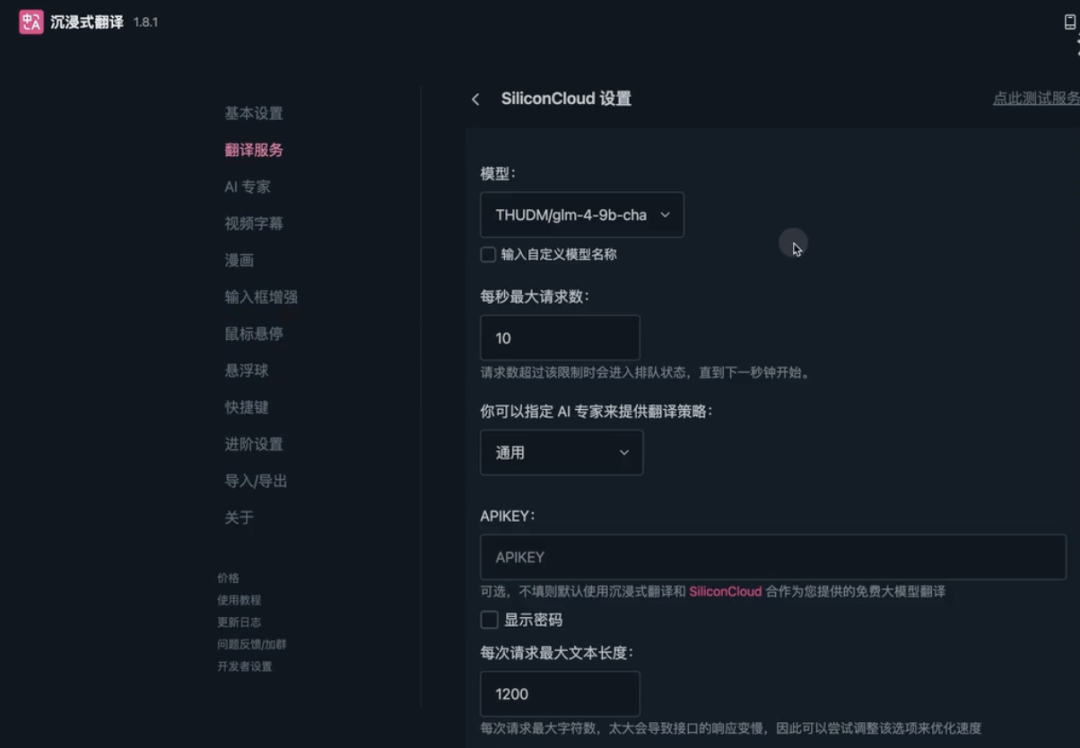
Task: Click the SiliconCloud link in the hint text
Action: 725,592
